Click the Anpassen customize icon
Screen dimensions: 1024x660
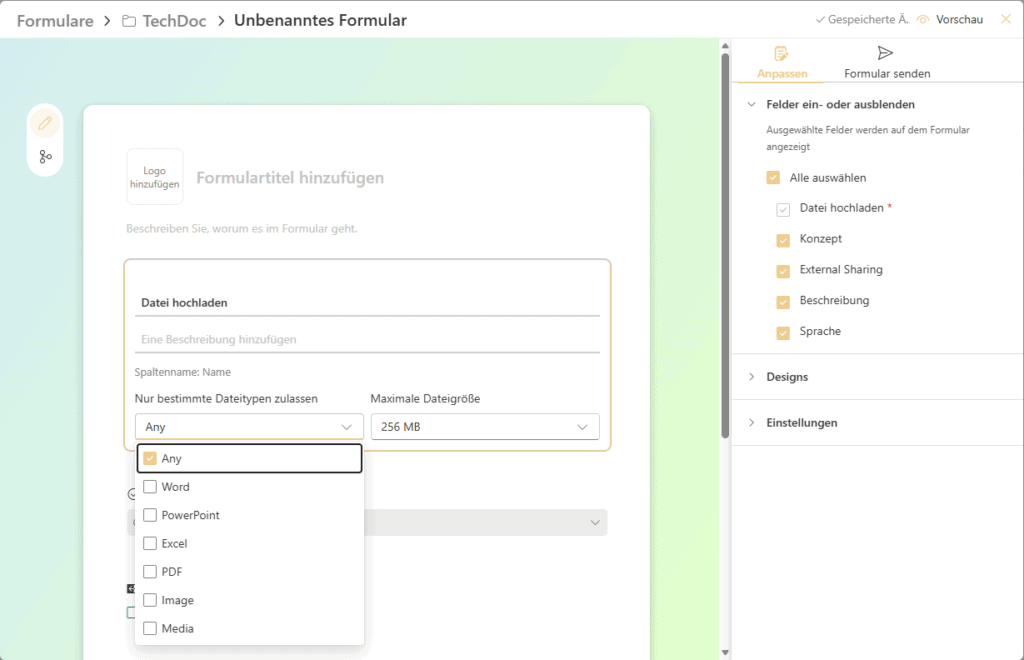tap(781, 54)
